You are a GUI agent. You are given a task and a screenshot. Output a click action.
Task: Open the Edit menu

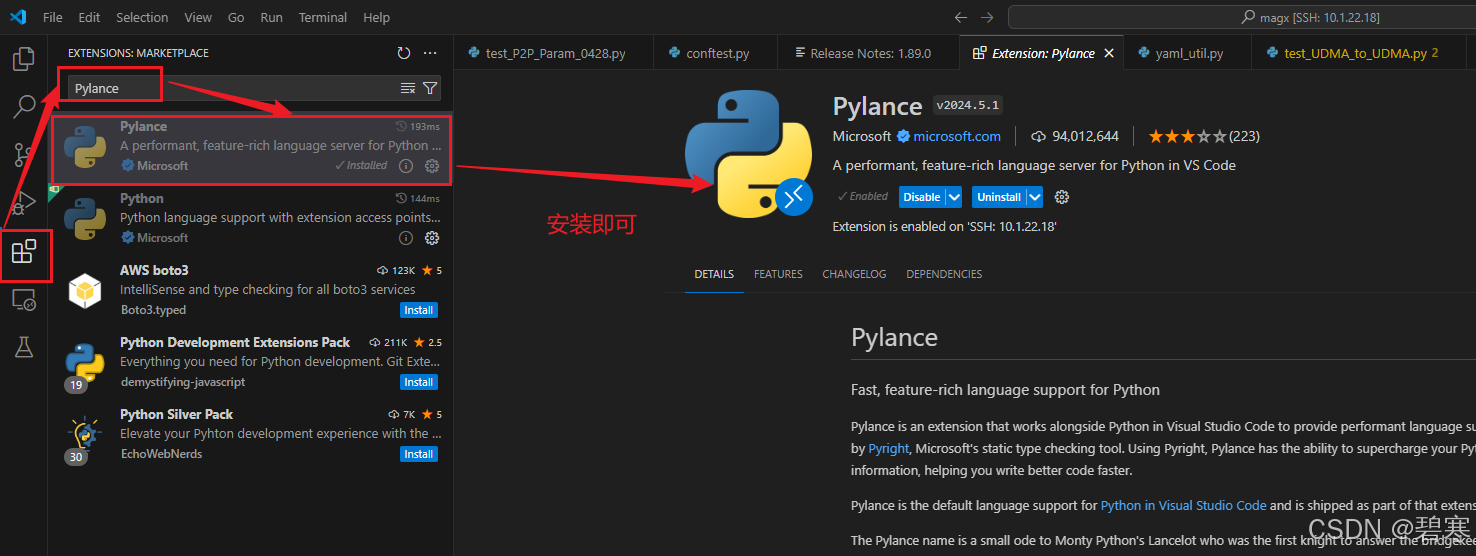(89, 17)
